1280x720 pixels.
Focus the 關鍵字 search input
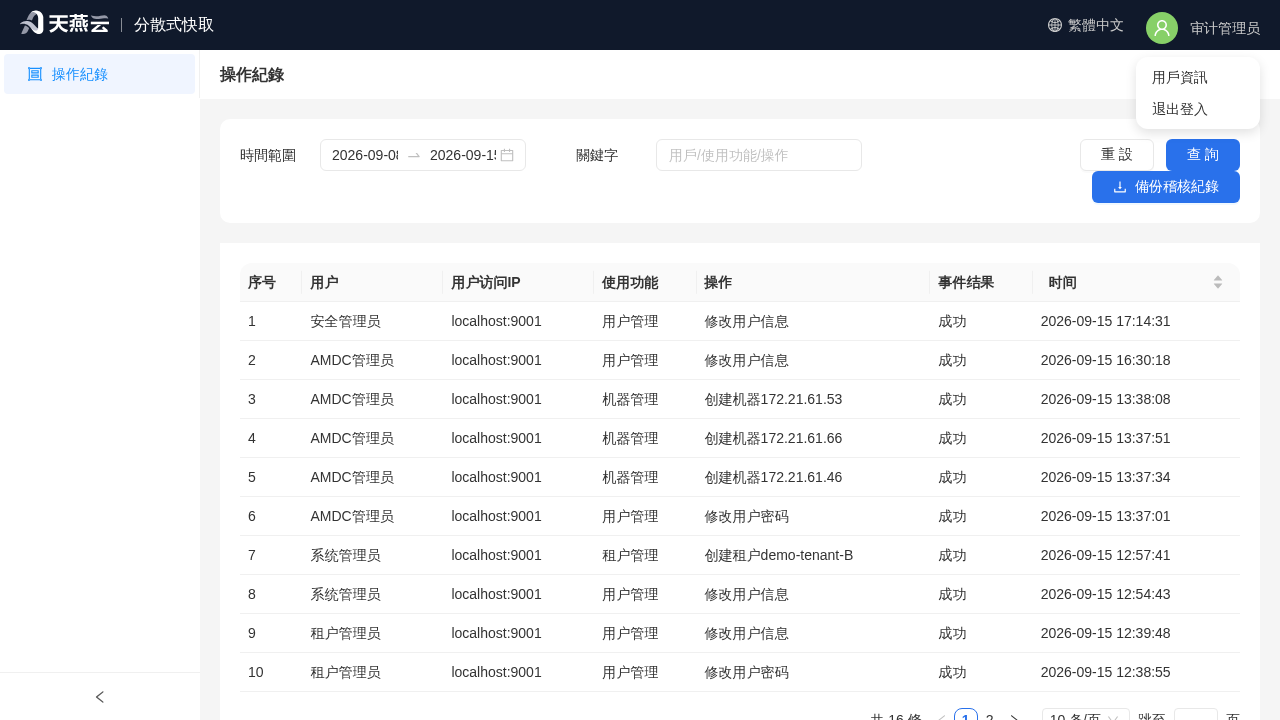pos(759,155)
